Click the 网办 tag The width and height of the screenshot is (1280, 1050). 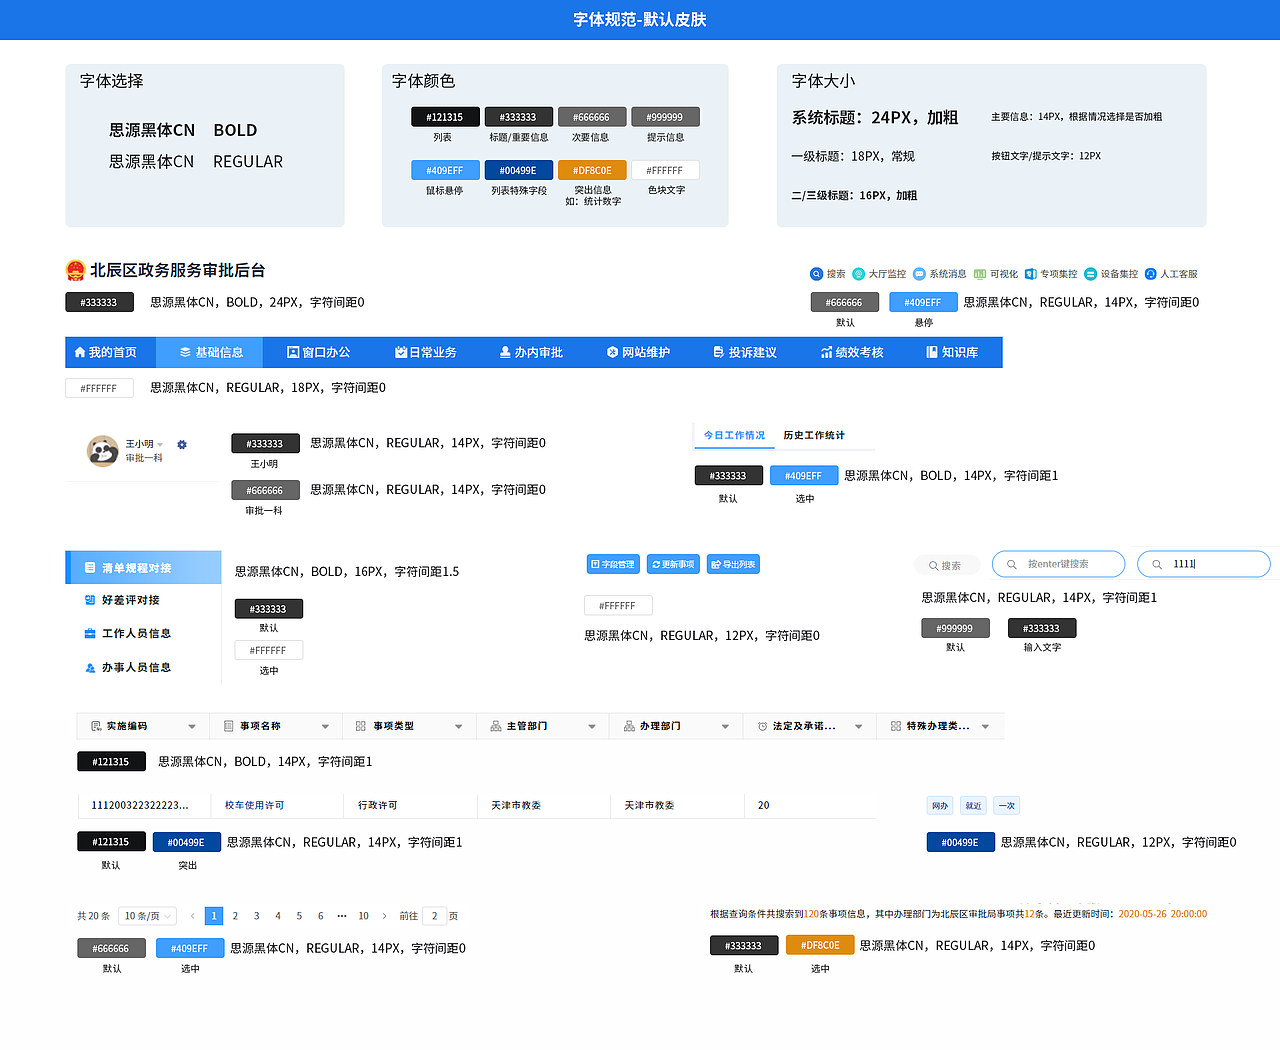[940, 805]
